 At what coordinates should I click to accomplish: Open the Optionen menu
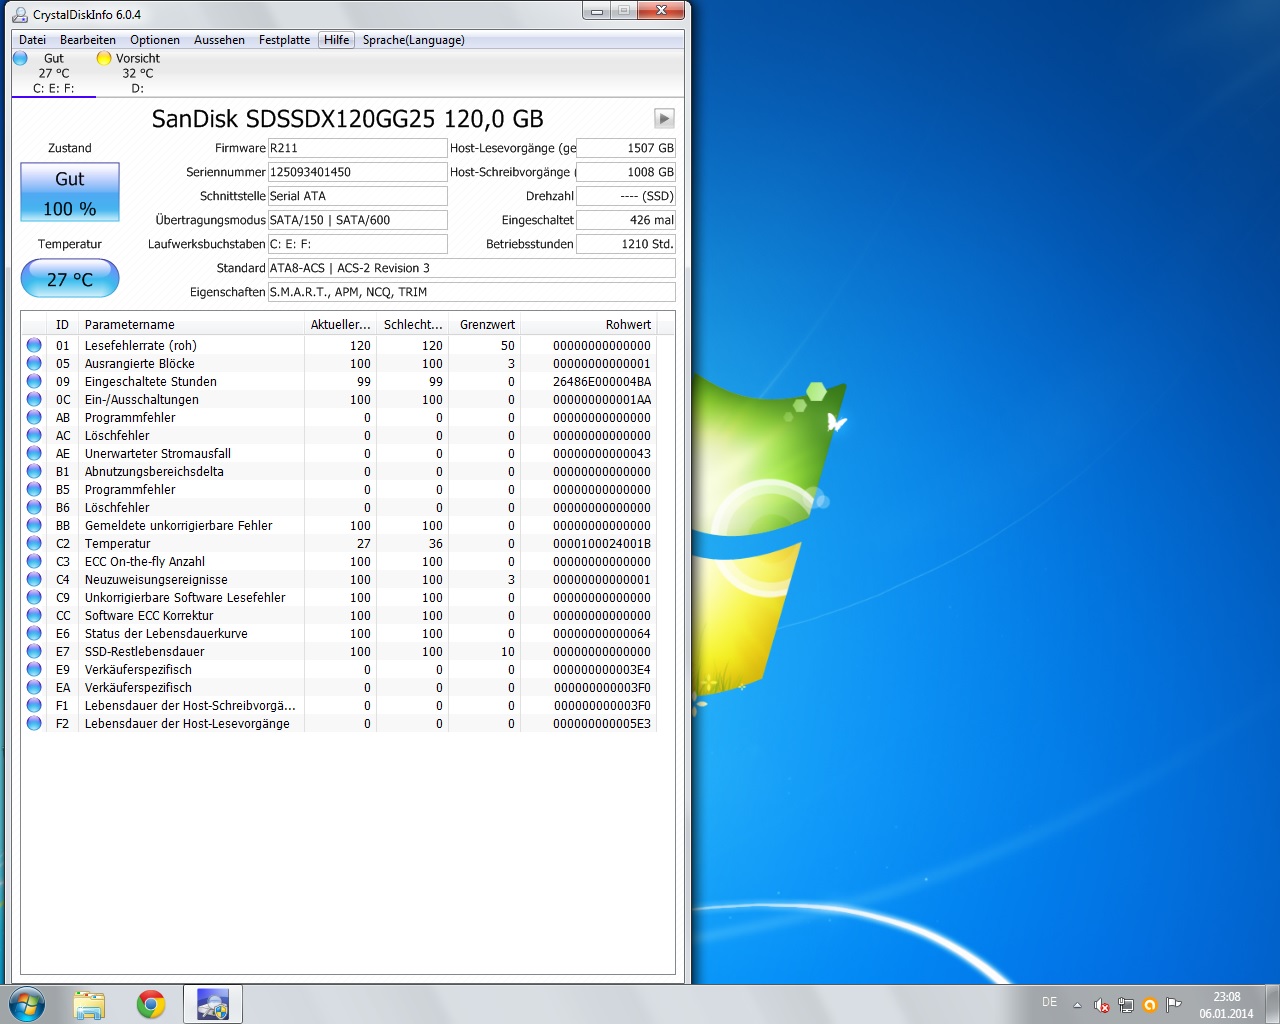point(155,40)
